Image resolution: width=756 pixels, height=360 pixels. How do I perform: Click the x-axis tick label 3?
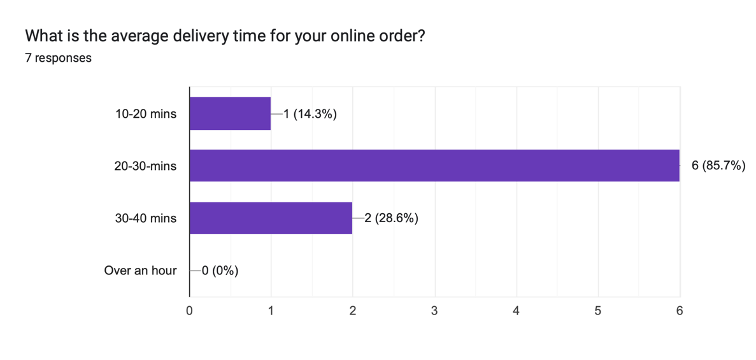point(434,311)
